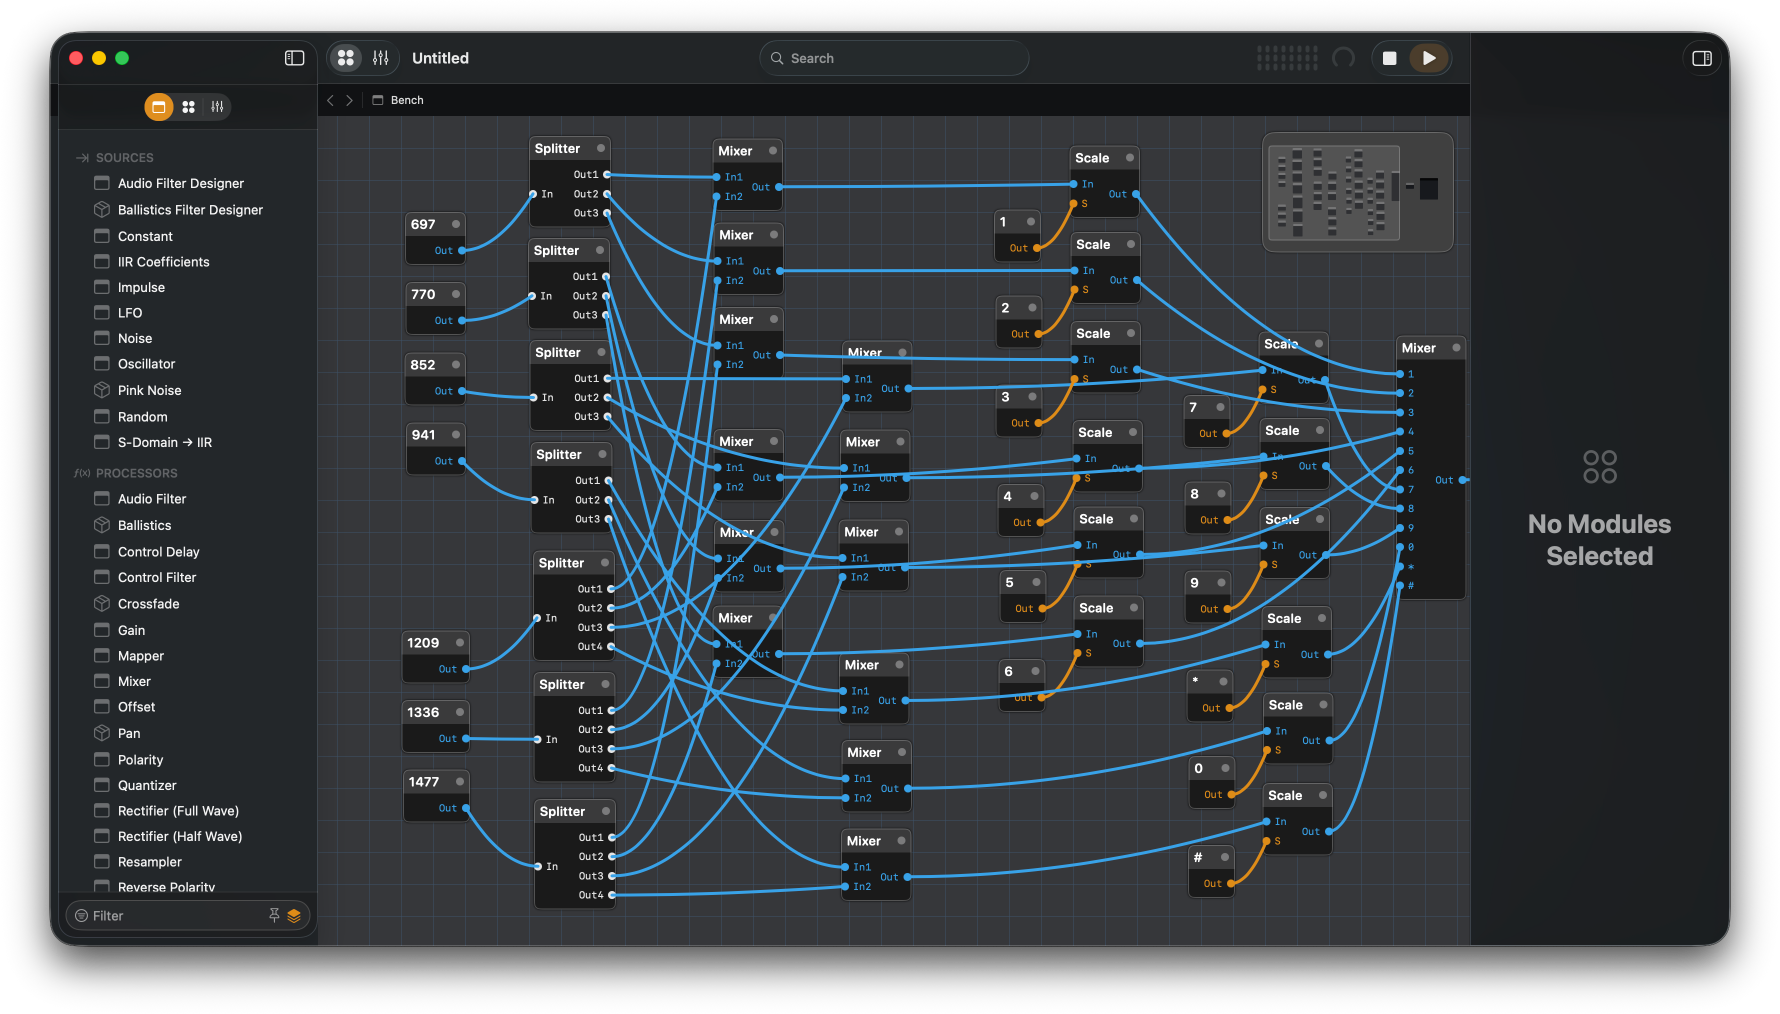This screenshot has height=1014, width=1780.
Task: Select the orange library tab in sidebar
Action: click(x=159, y=107)
